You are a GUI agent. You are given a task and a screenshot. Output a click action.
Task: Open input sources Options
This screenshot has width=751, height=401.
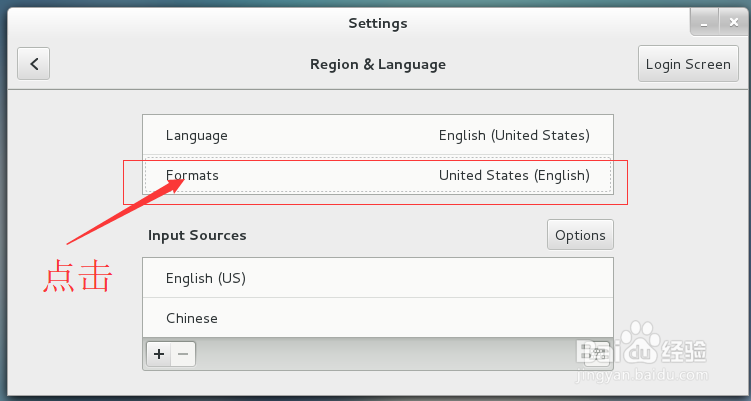point(580,235)
